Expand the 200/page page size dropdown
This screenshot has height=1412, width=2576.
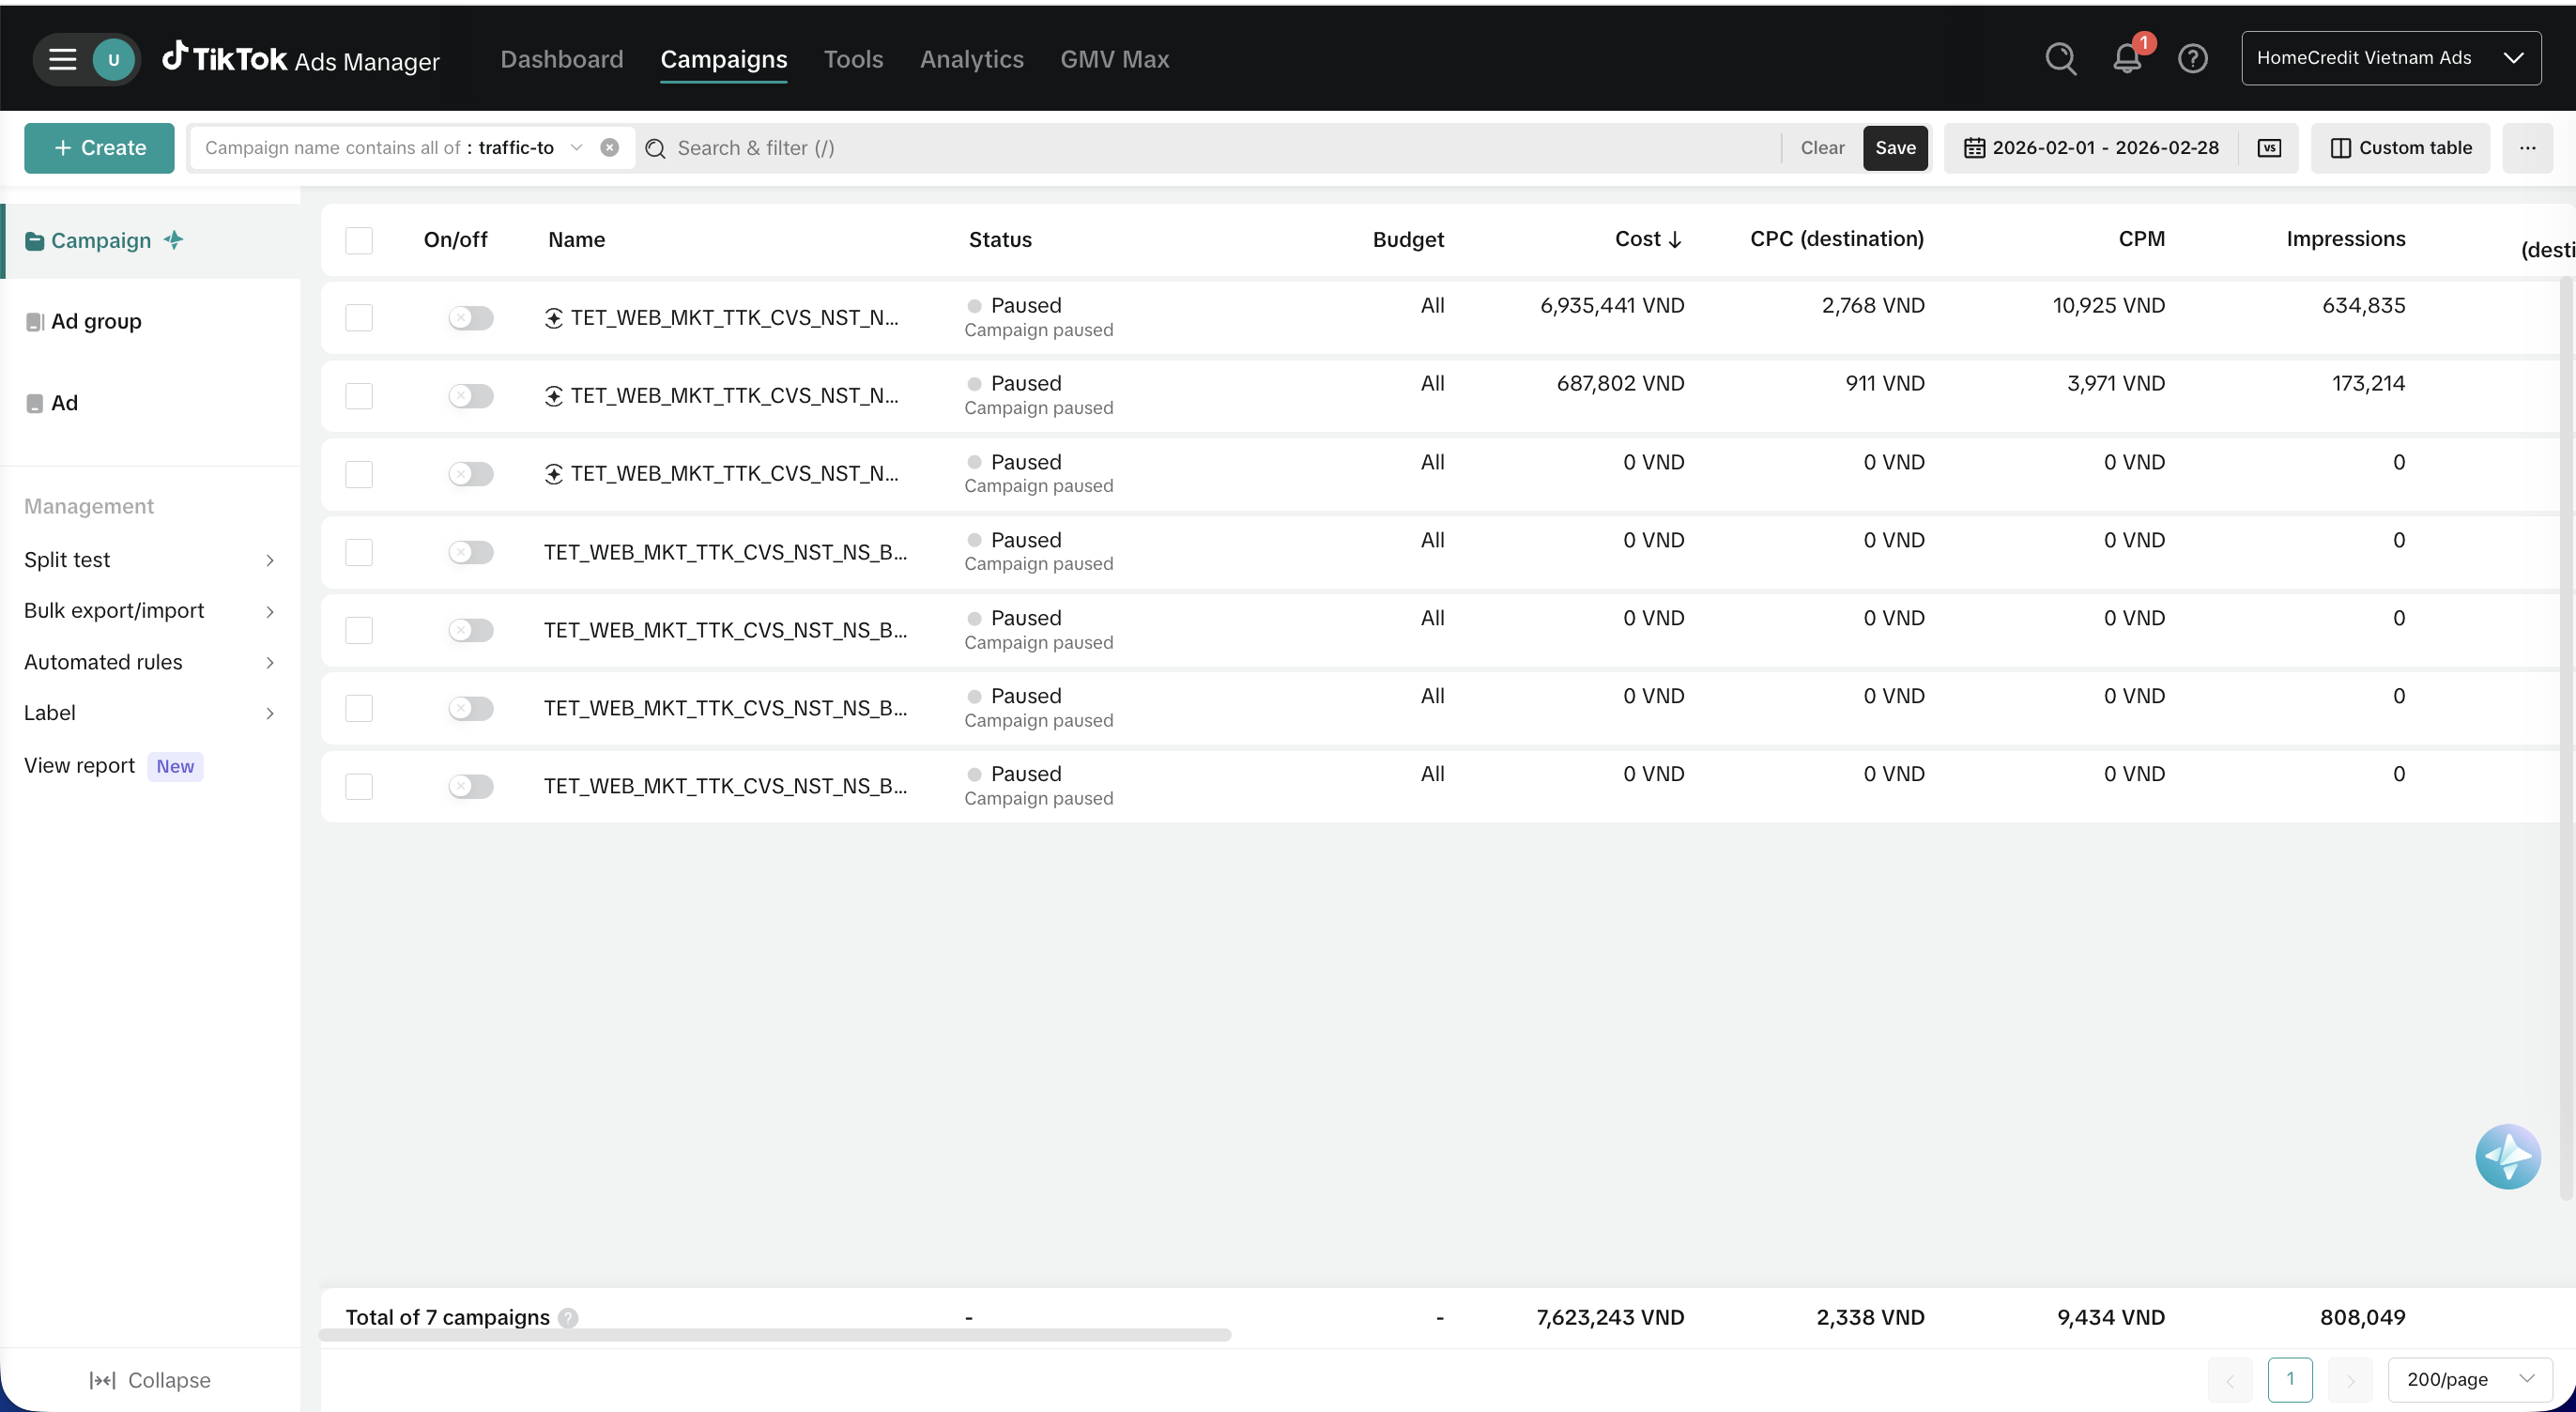tap(2469, 1379)
